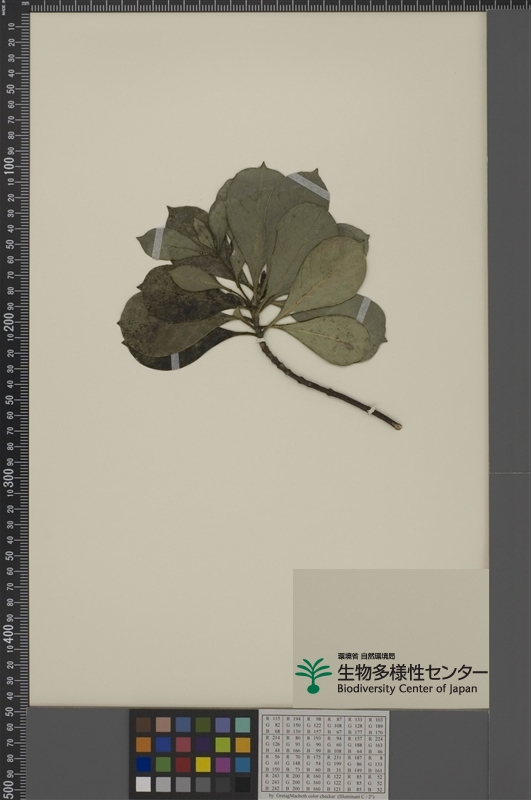Click the white thread tied on stem

pyautogui.click(x=371, y=410)
